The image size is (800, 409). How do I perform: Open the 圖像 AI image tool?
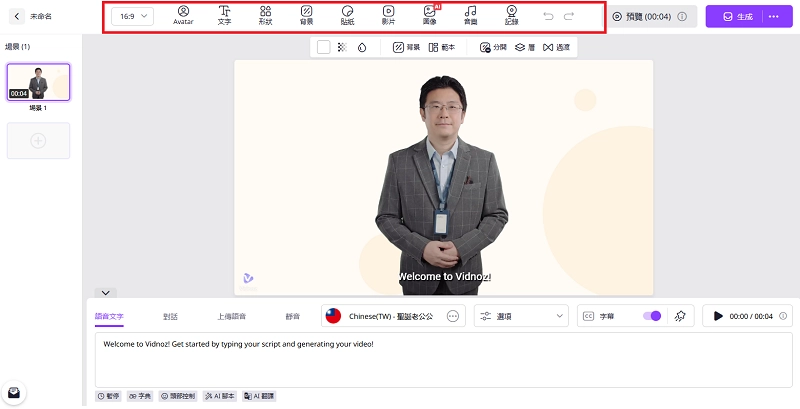coord(430,15)
